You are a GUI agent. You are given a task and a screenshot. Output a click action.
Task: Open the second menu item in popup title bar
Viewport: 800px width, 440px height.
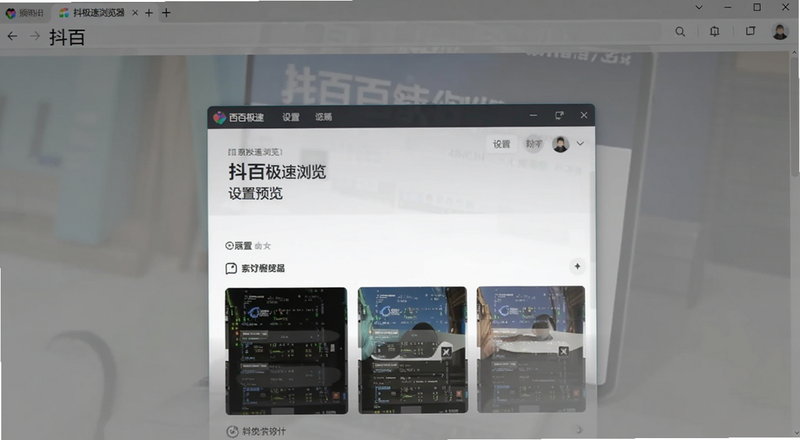coord(323,117)
